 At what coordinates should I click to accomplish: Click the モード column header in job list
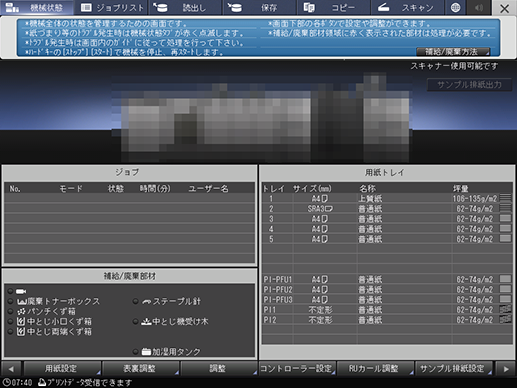coord(71,189)
